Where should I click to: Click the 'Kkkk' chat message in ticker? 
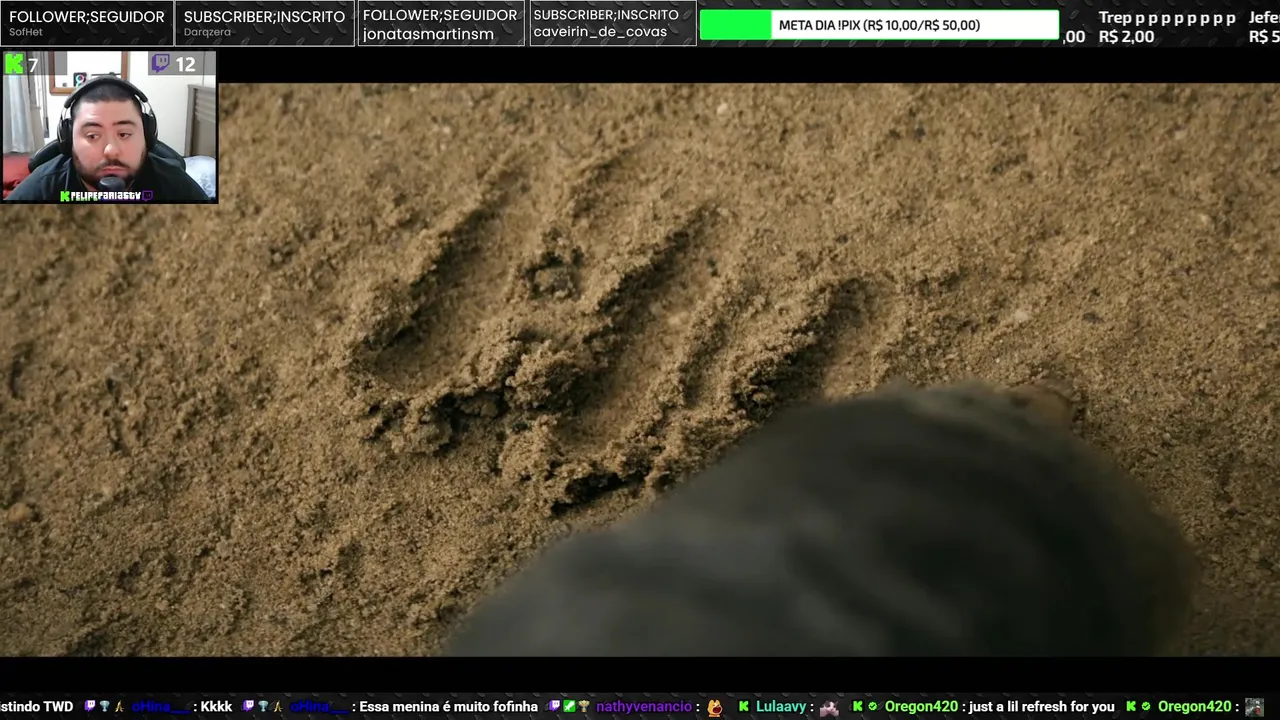[216, 707]
